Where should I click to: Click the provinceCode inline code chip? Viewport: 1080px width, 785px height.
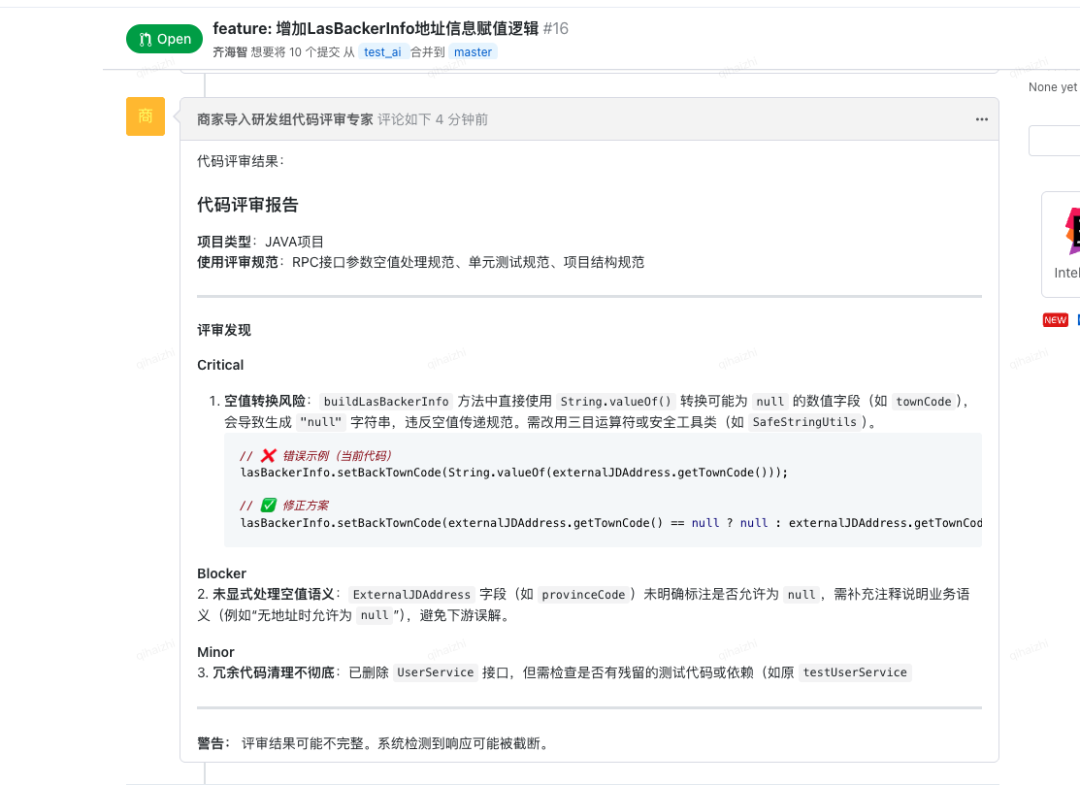pyautogui.click(x=583, y=594)
